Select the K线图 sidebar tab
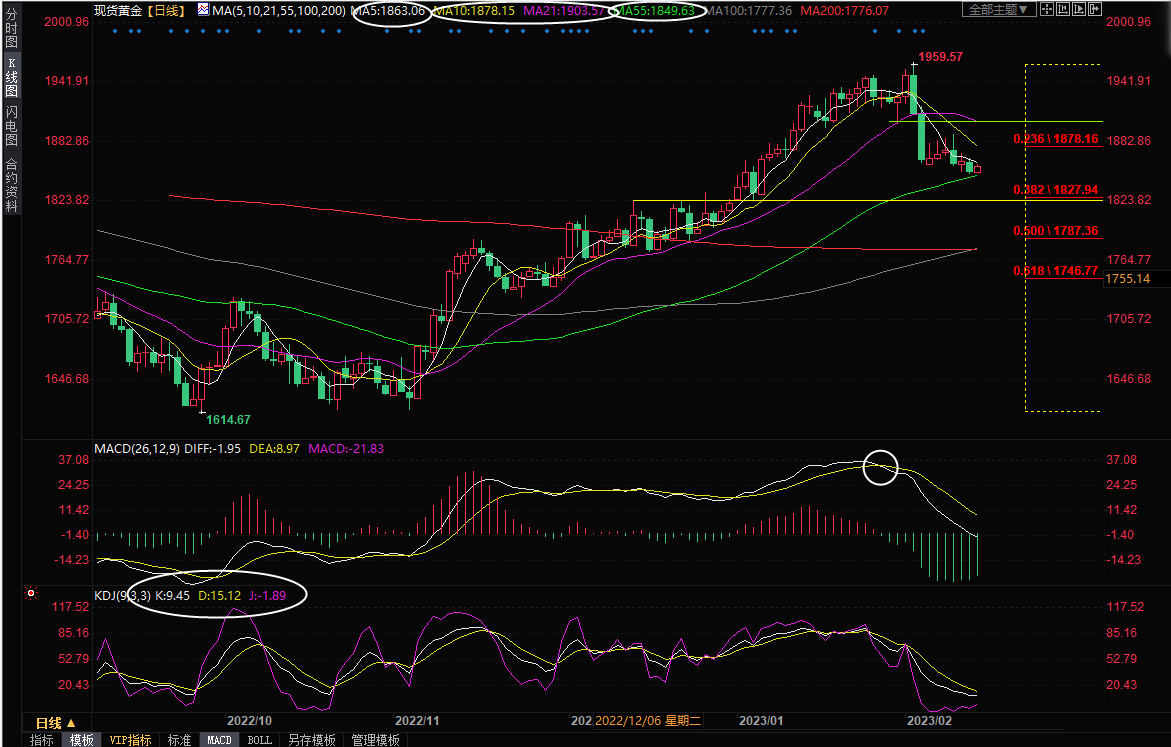 tap(11, 76)
